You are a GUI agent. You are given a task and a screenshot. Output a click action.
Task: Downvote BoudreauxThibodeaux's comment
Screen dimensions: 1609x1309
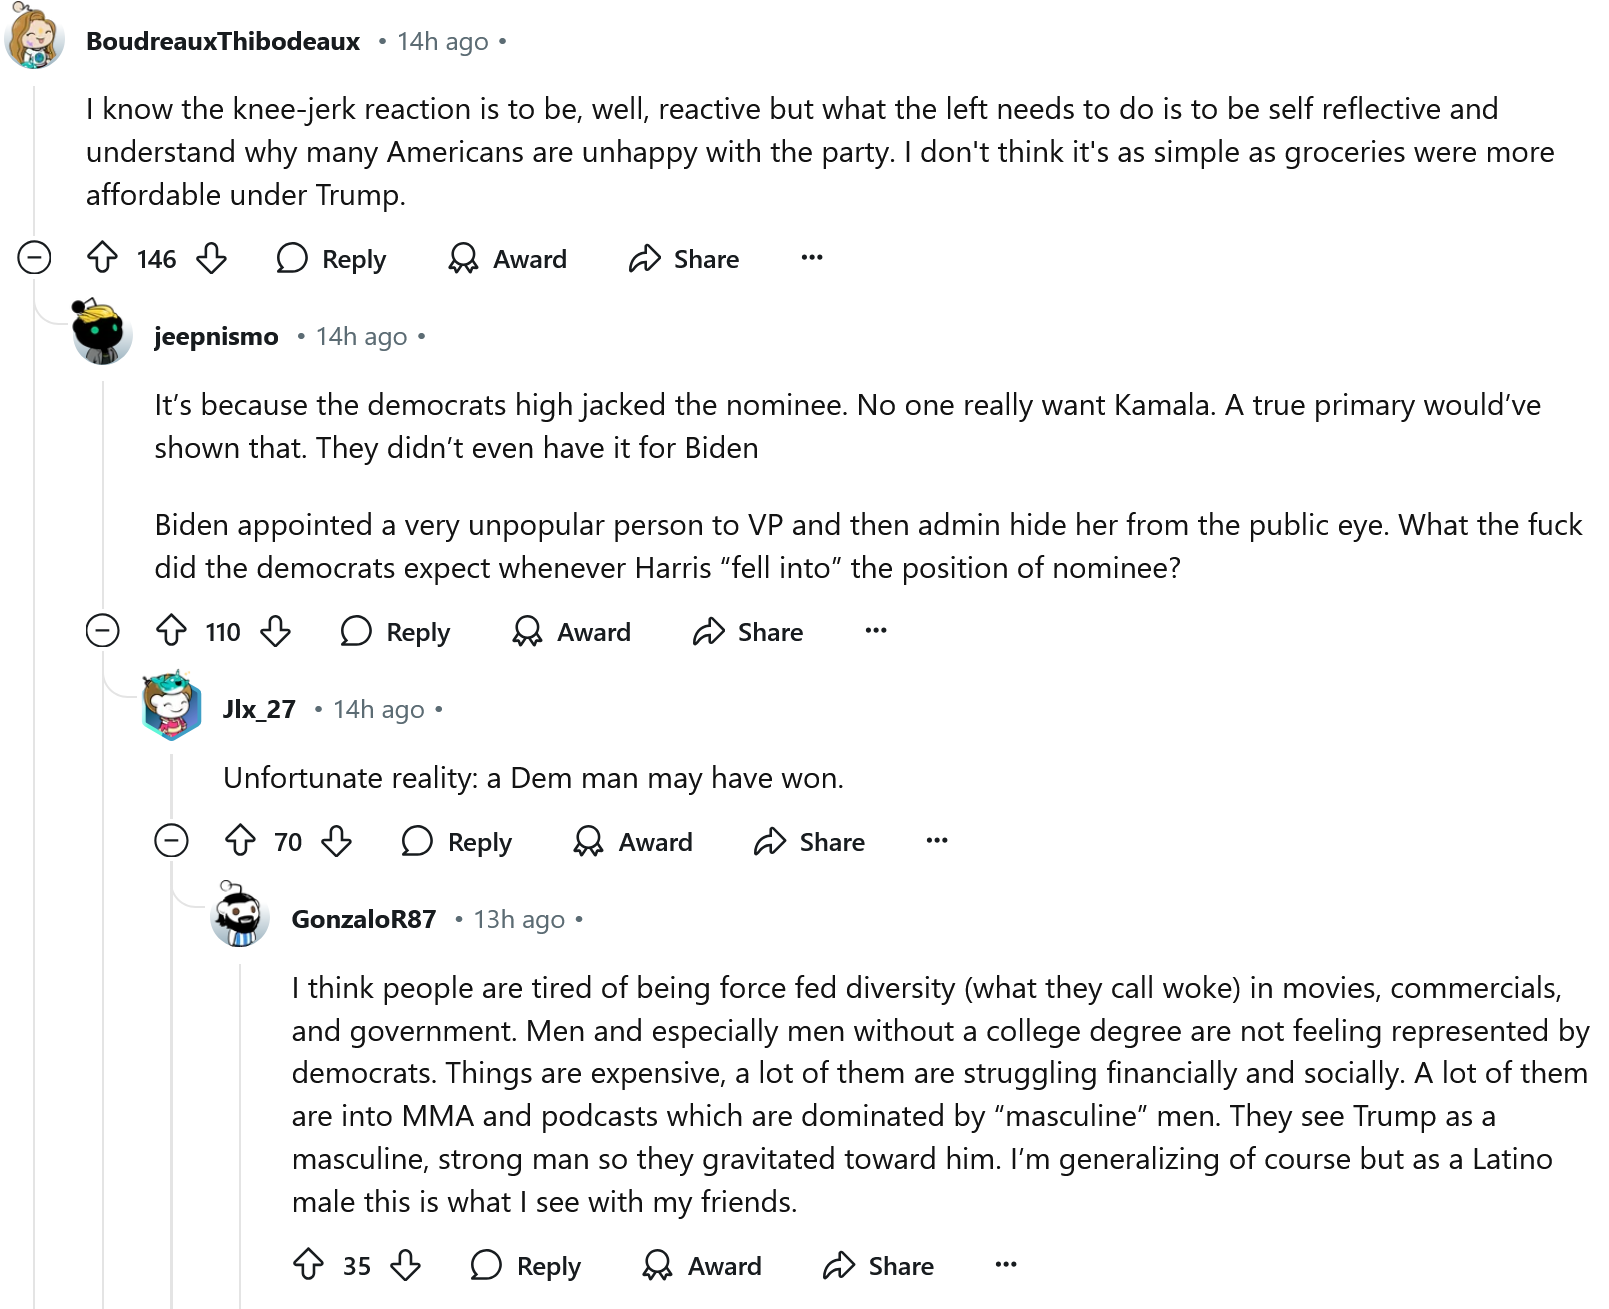pos(211,258)
